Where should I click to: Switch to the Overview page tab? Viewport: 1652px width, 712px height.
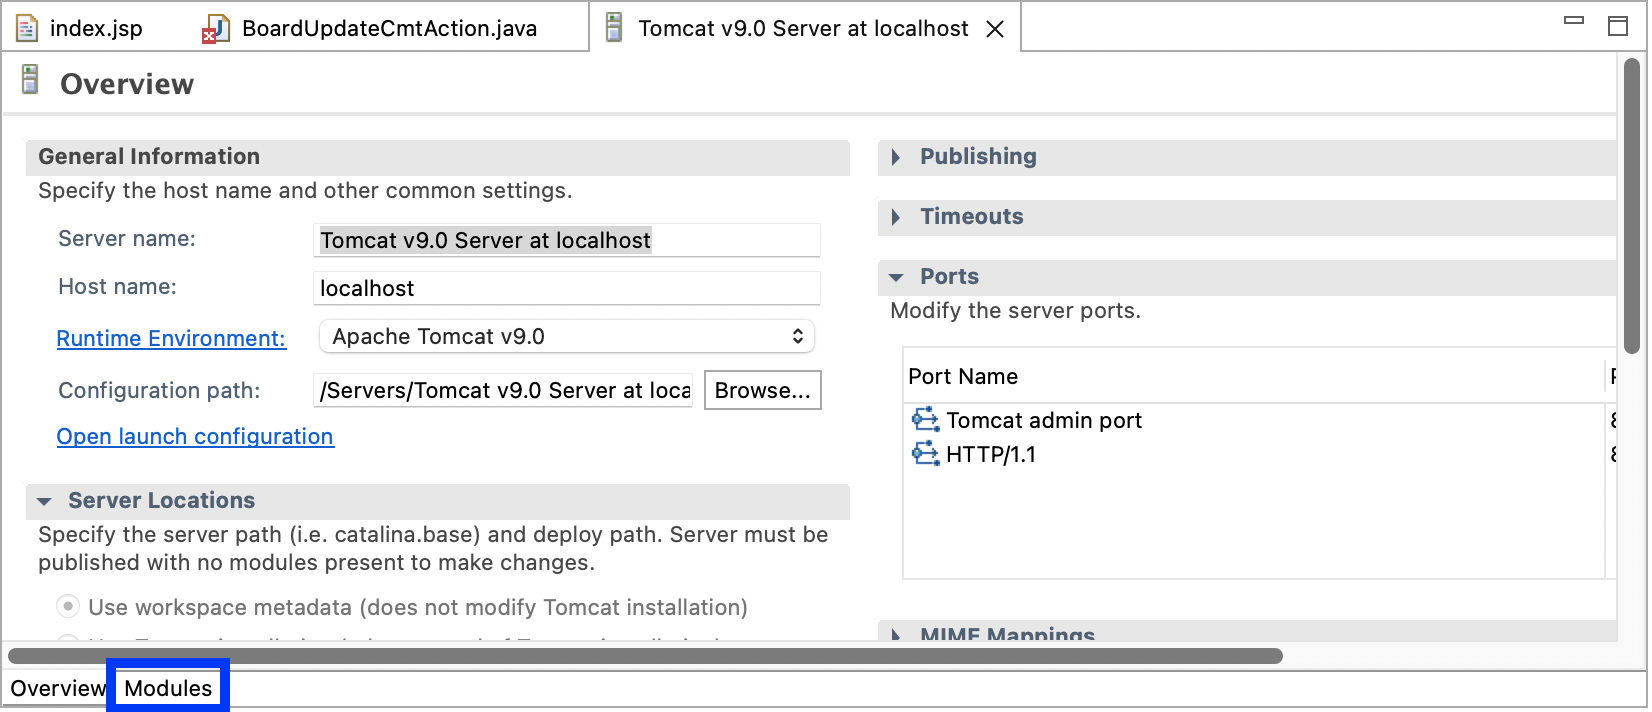[57, 688]
